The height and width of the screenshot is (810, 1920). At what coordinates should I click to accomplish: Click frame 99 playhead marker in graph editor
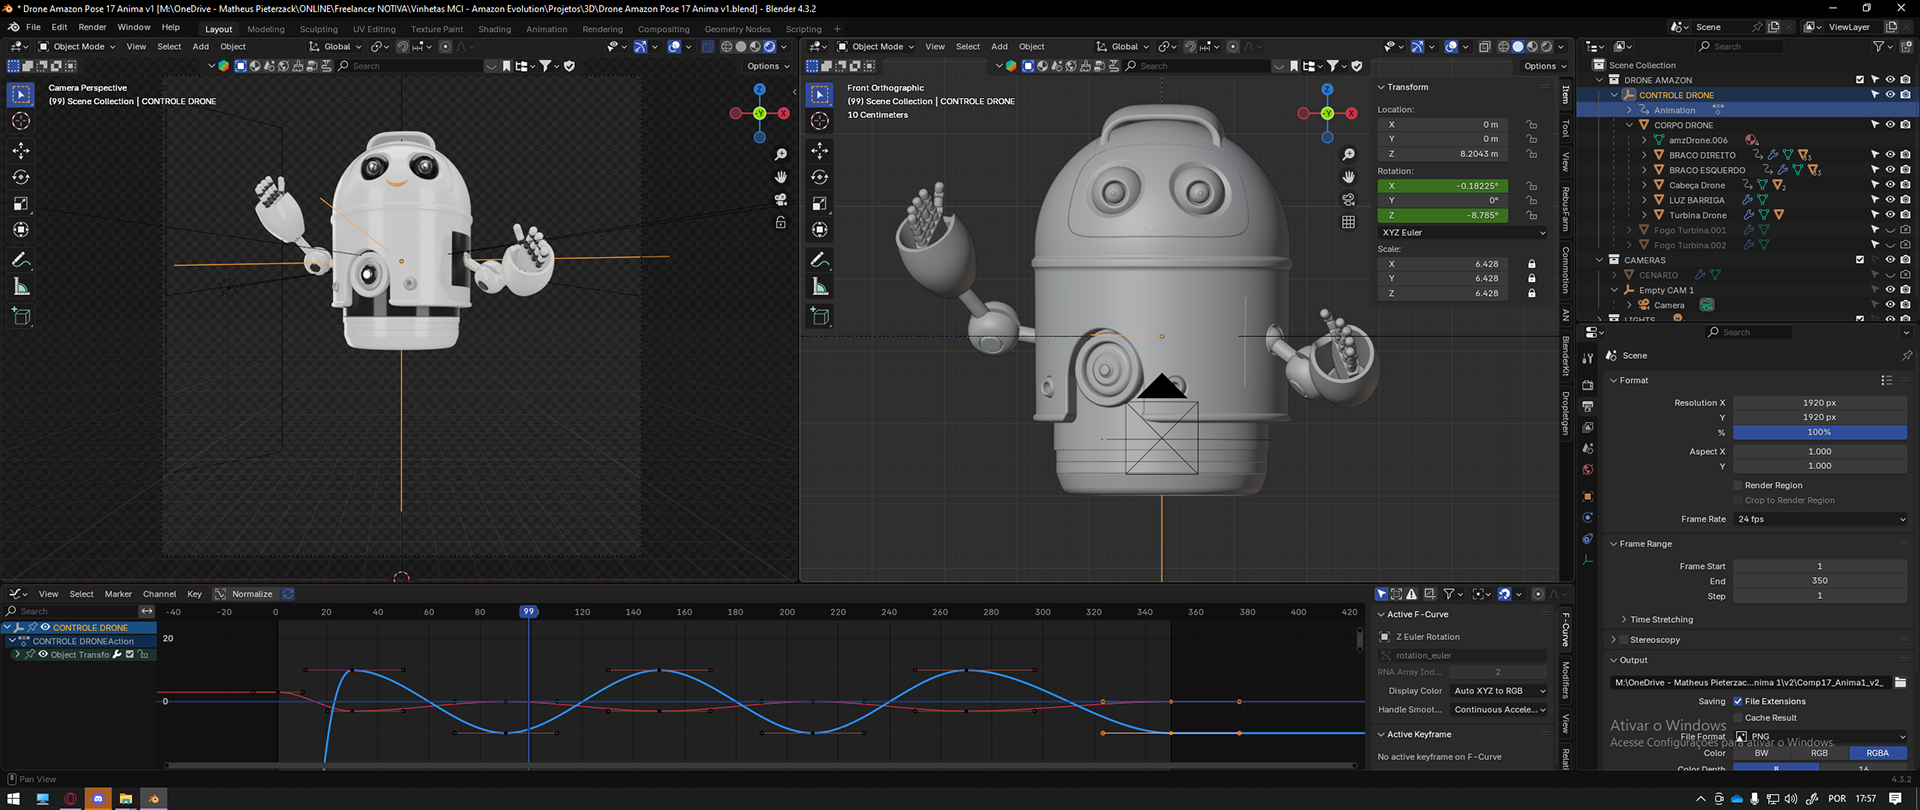pyautogui.click(x=528, y=611)
